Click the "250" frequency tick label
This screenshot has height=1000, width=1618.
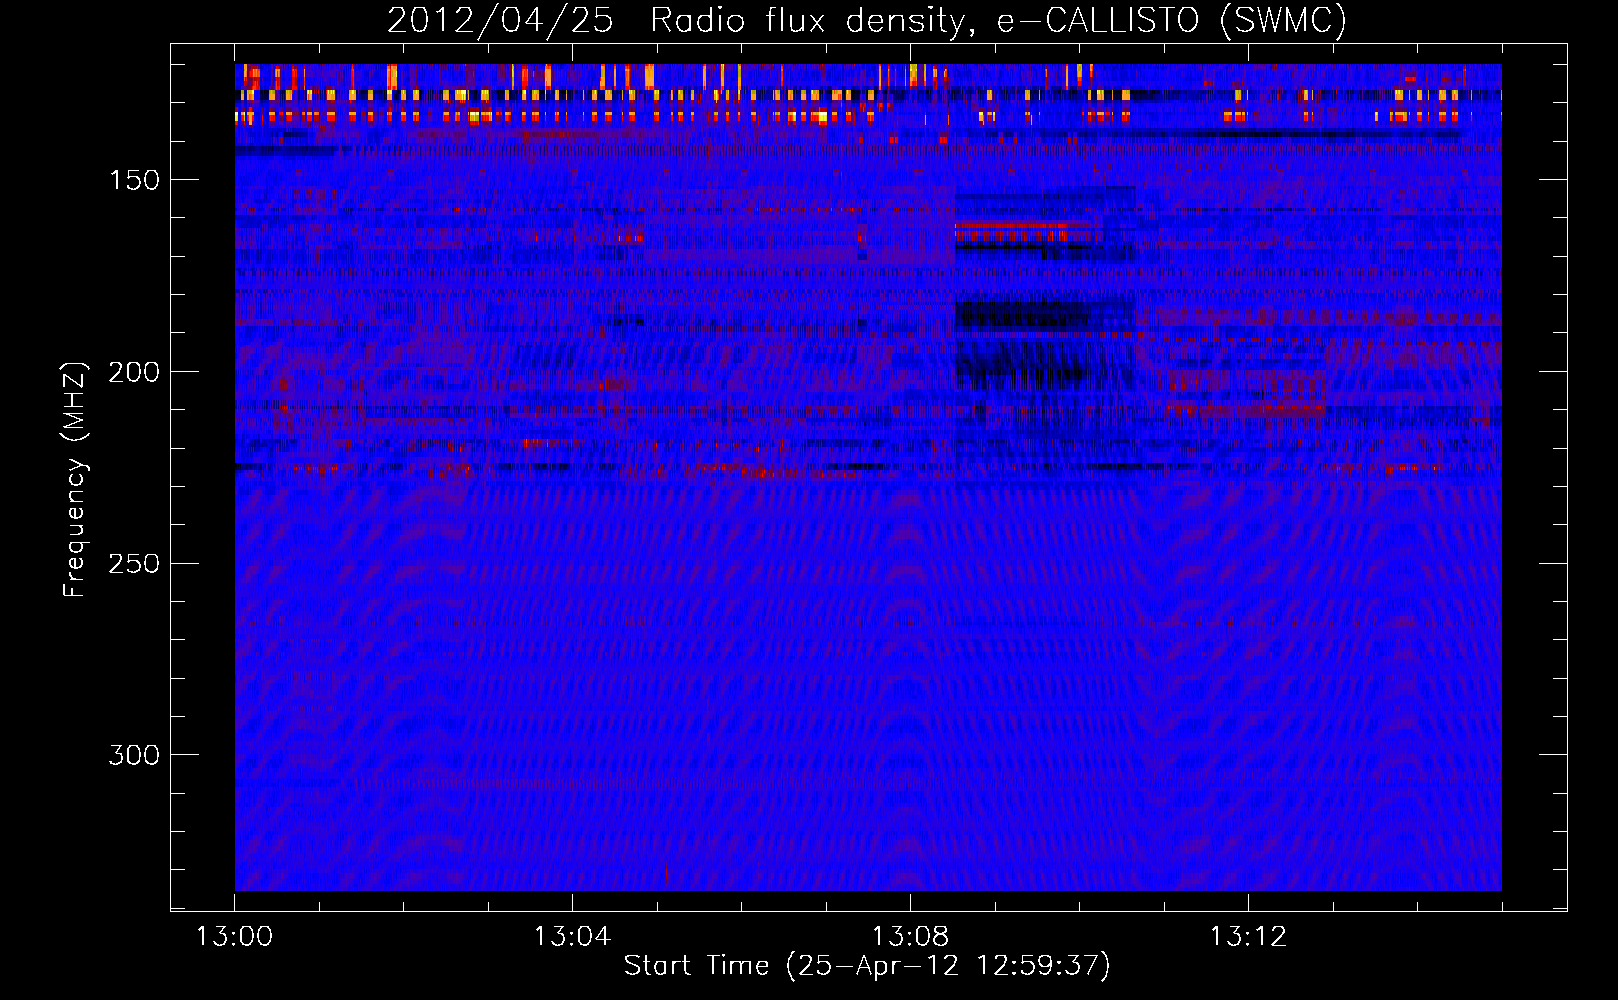[x=134, y=563]
